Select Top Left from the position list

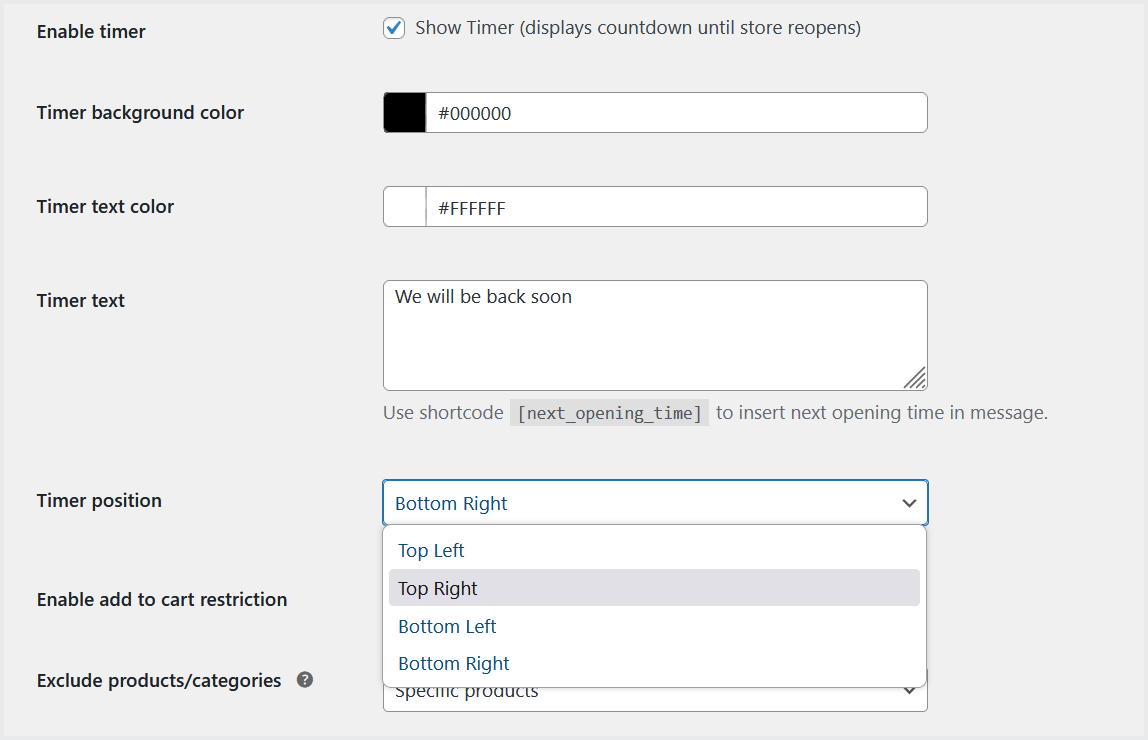432,551
